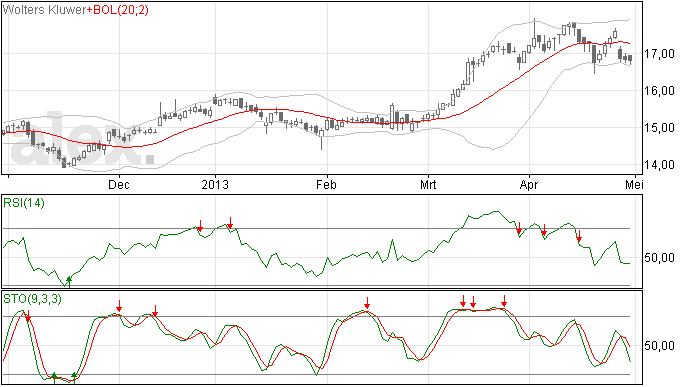
Task: Click the Mrt date axis label
Action: [x=428, y=184]
